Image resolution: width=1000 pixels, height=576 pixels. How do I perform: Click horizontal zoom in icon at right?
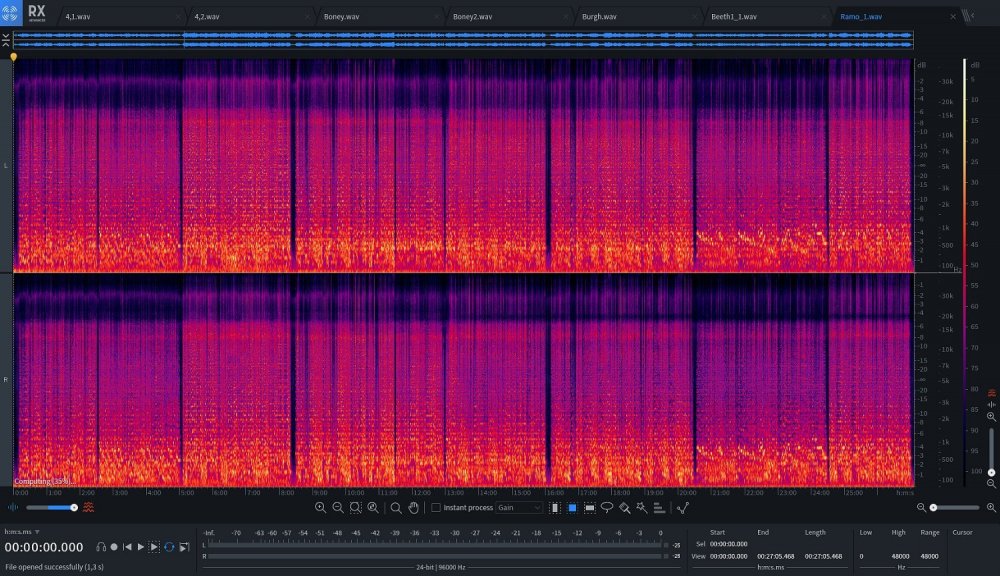pos(991,508)
